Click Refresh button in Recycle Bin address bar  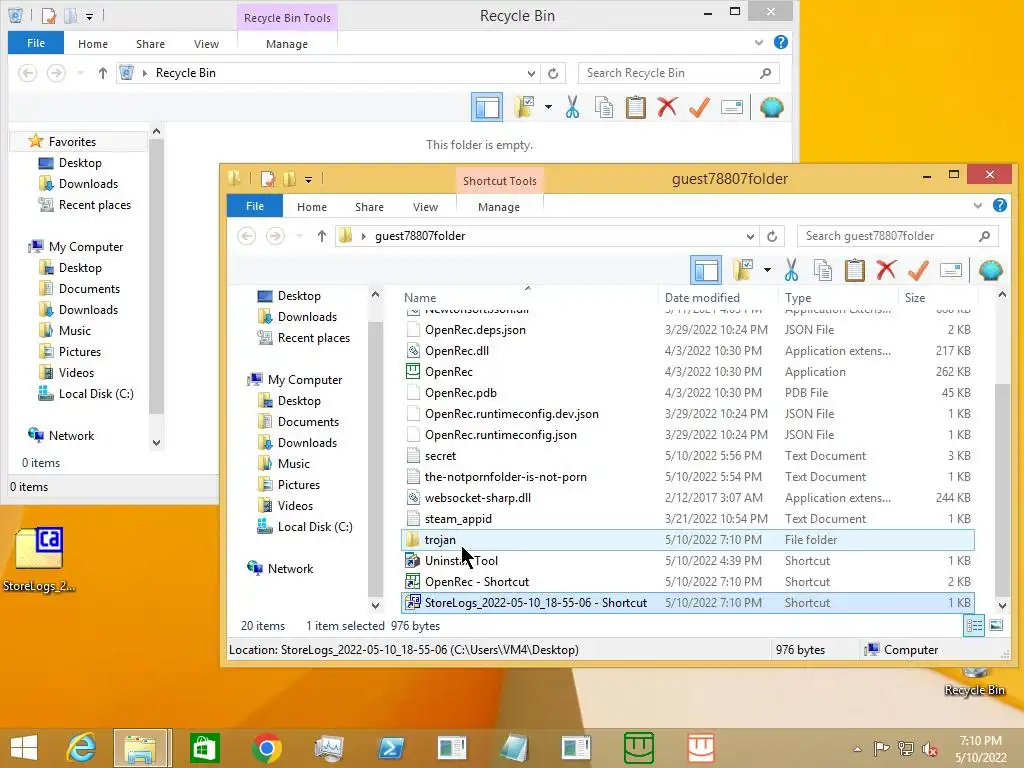(553, 74)
